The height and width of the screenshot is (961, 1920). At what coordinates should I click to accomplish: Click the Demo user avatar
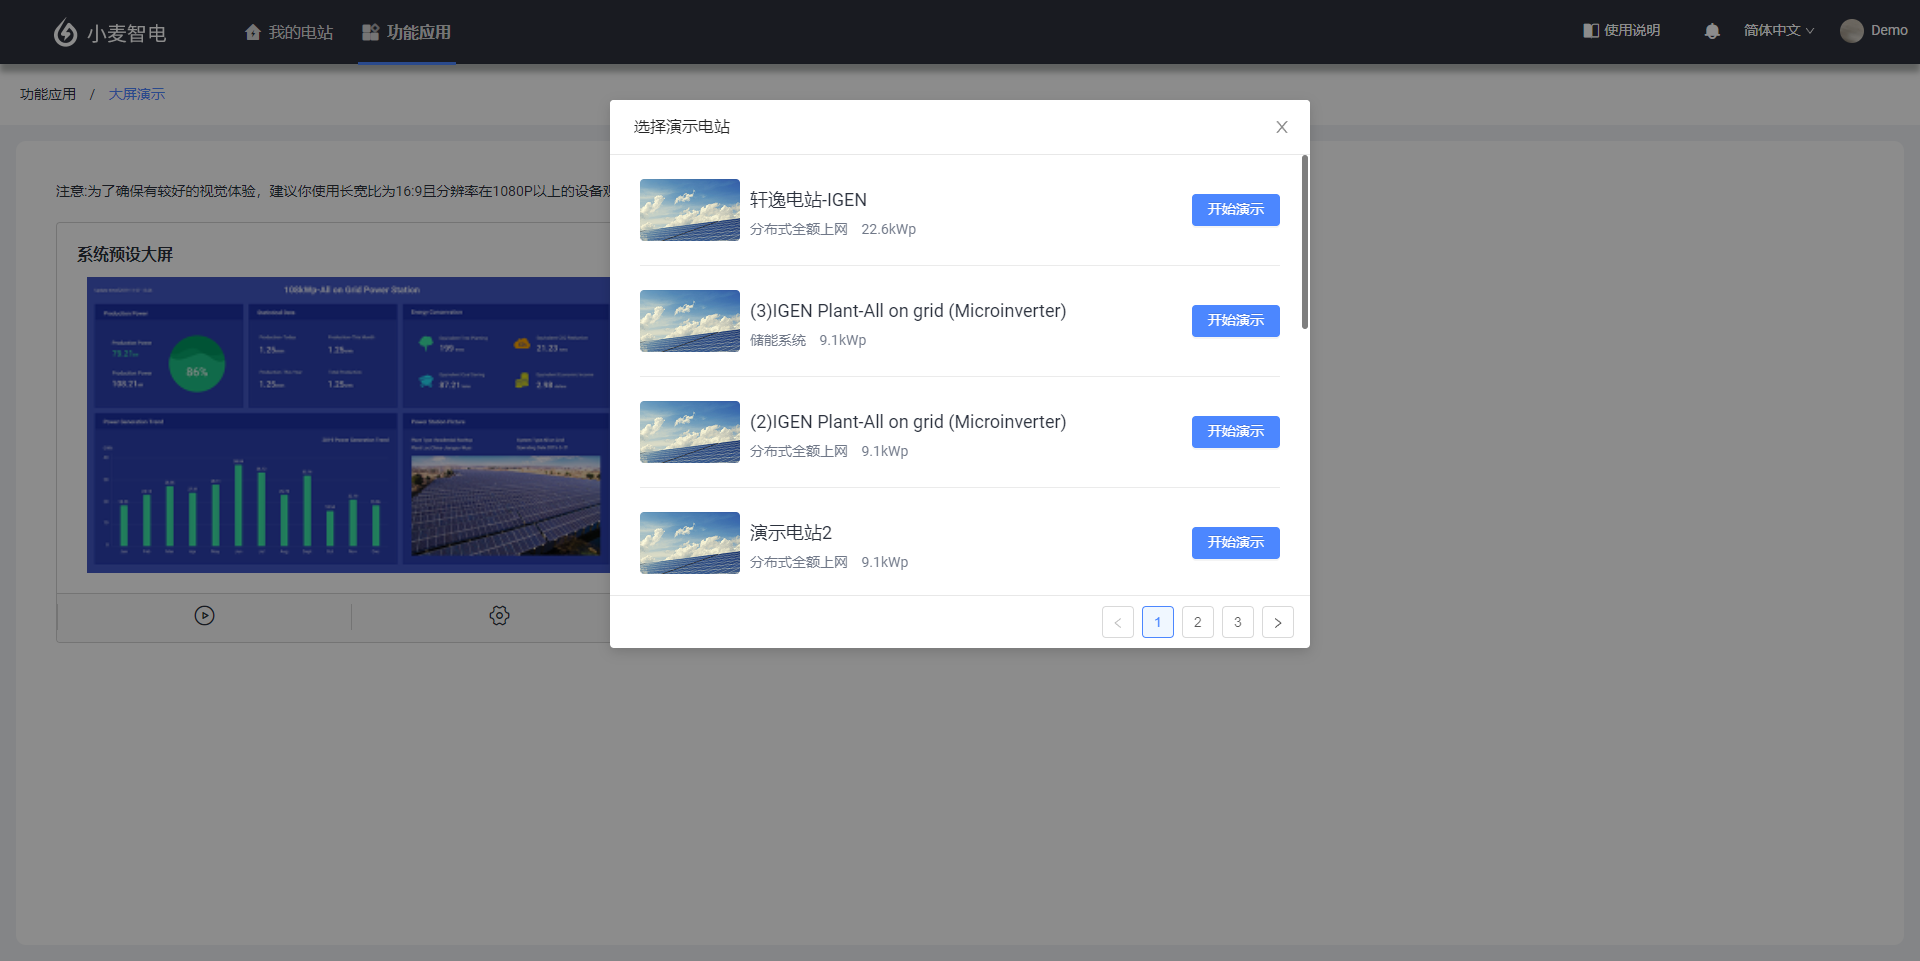pos(1851,31)
